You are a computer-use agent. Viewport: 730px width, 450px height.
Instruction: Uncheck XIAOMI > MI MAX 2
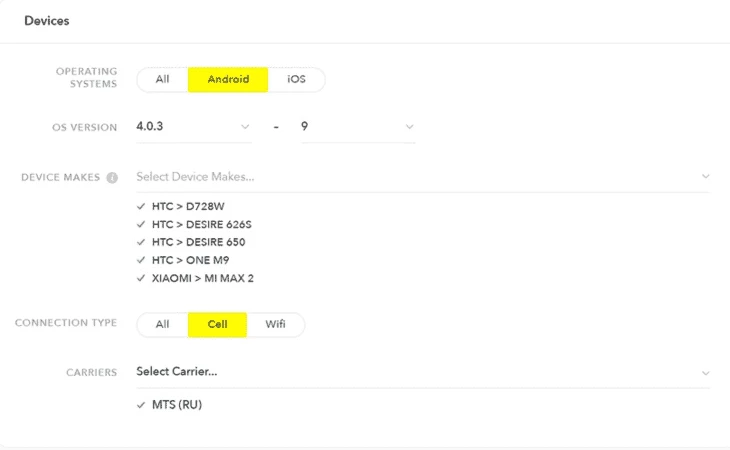pyautogui.click(x=141, y=278)
